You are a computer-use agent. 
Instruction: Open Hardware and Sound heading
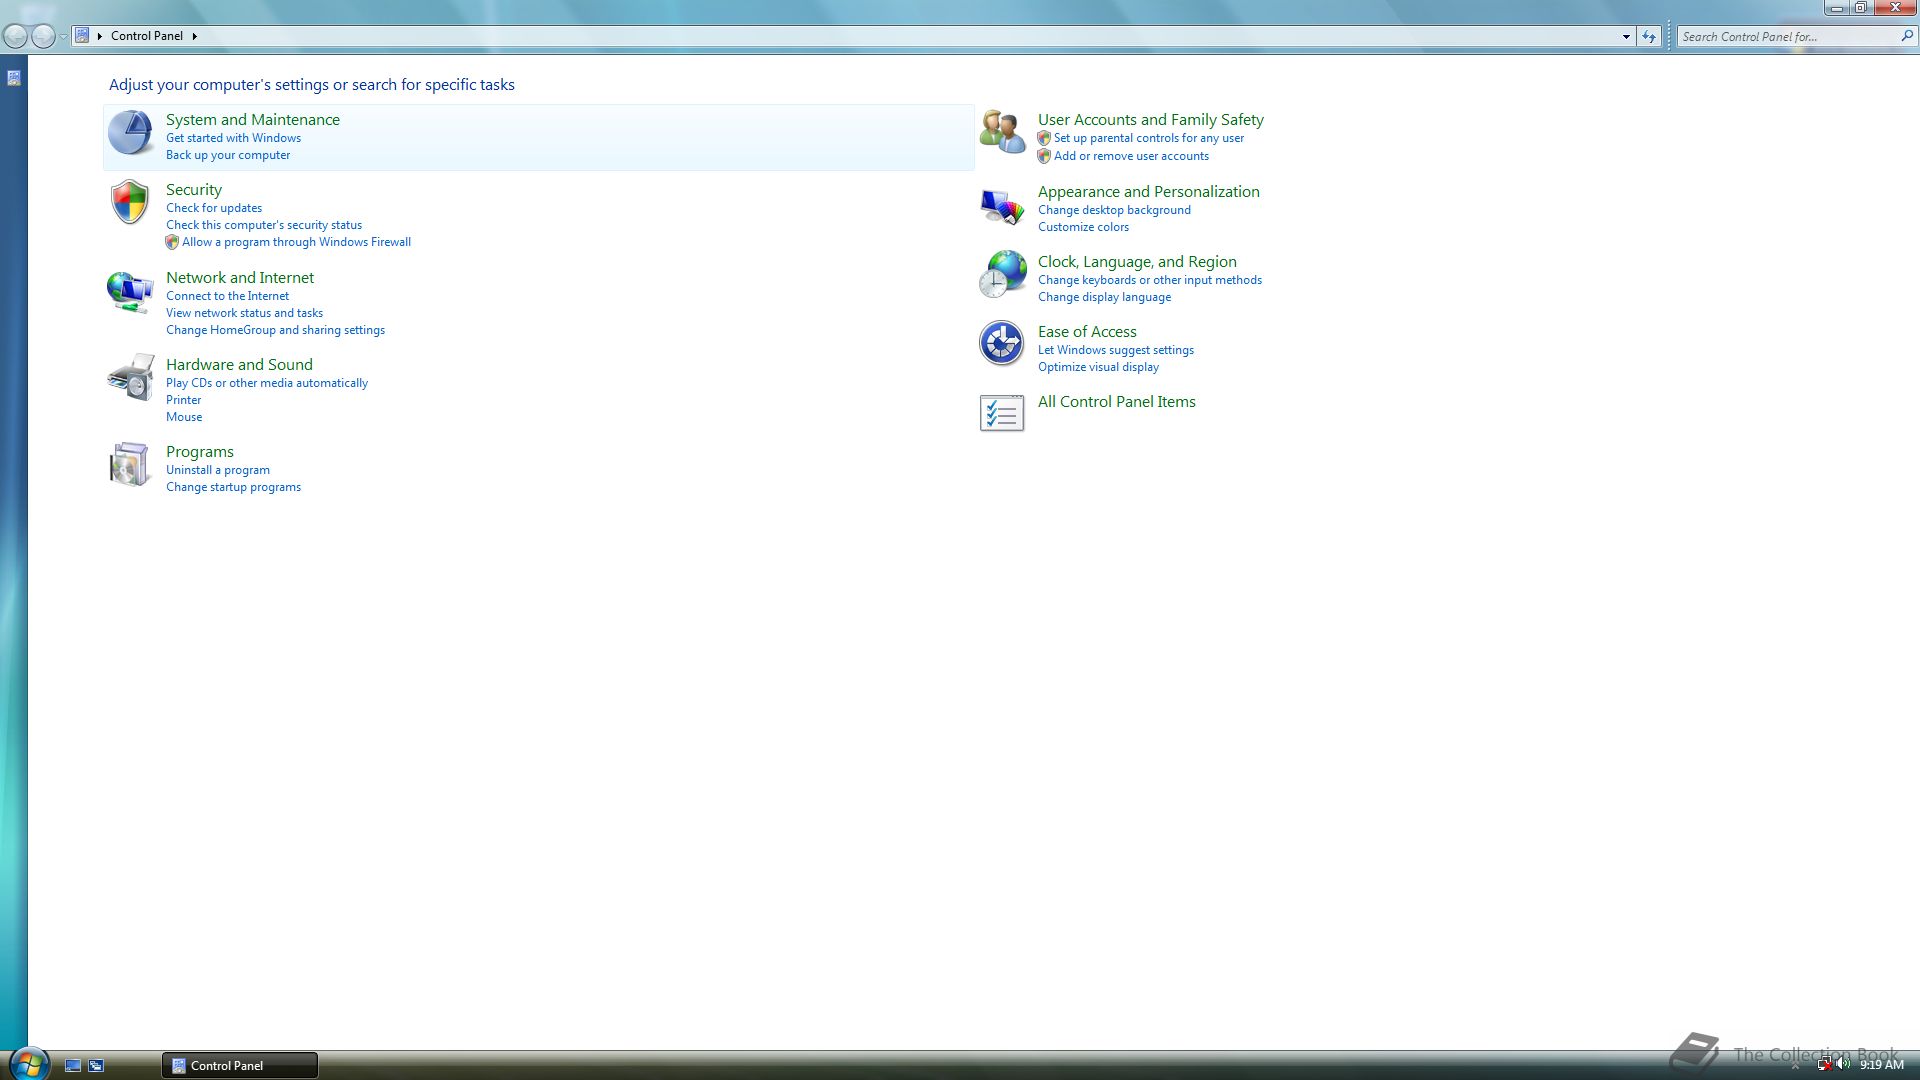pos(239,364)
